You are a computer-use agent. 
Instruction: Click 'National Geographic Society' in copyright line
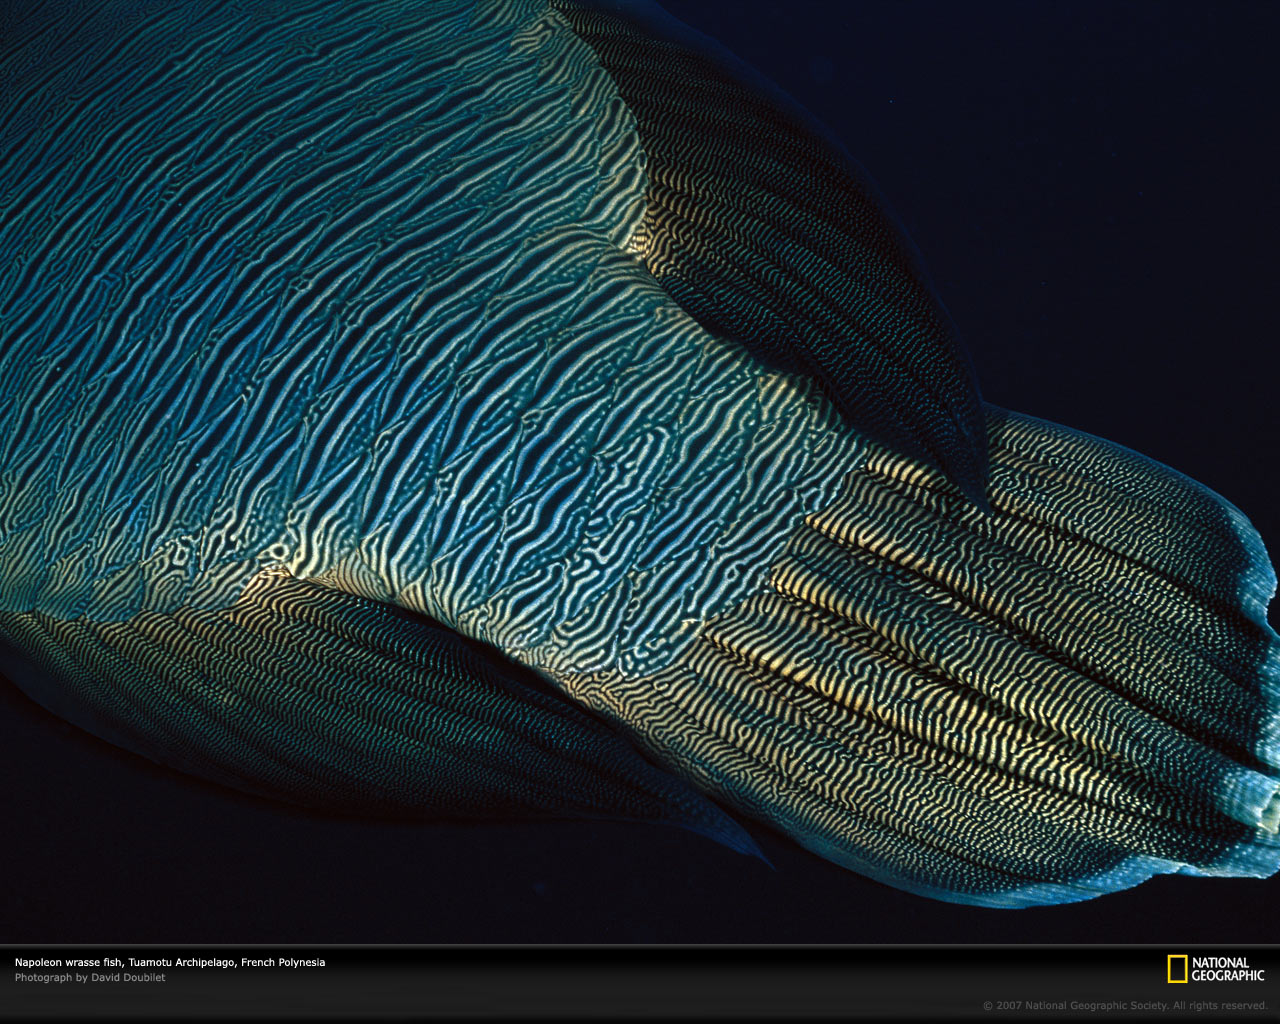[x=1097, y=1005]
